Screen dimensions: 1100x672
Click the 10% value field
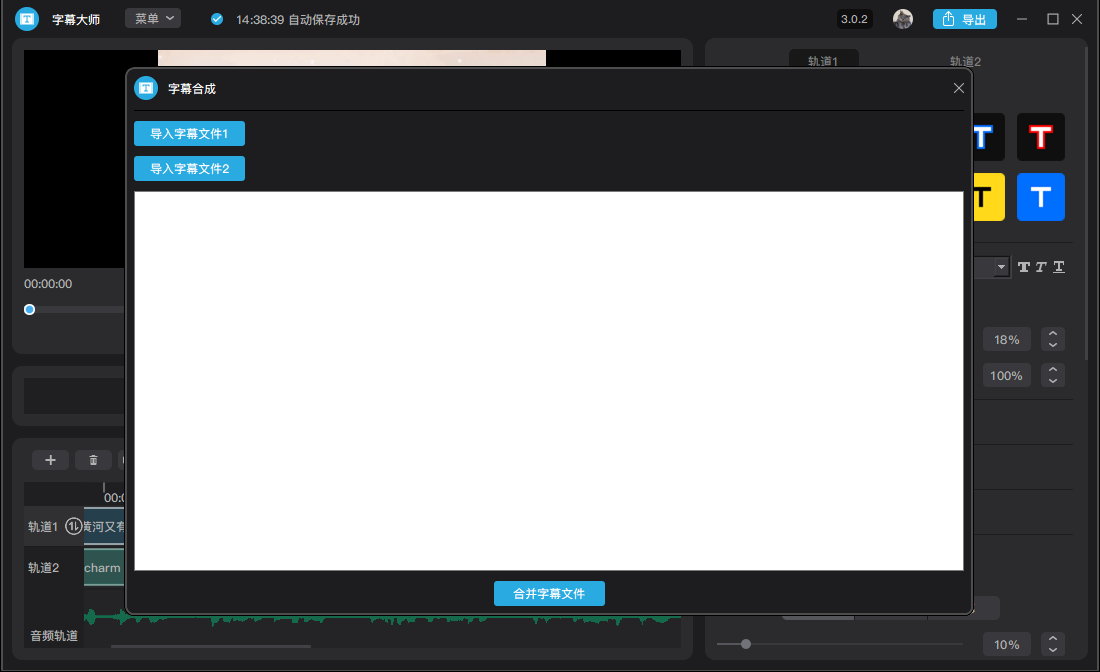coord(1006,644)
